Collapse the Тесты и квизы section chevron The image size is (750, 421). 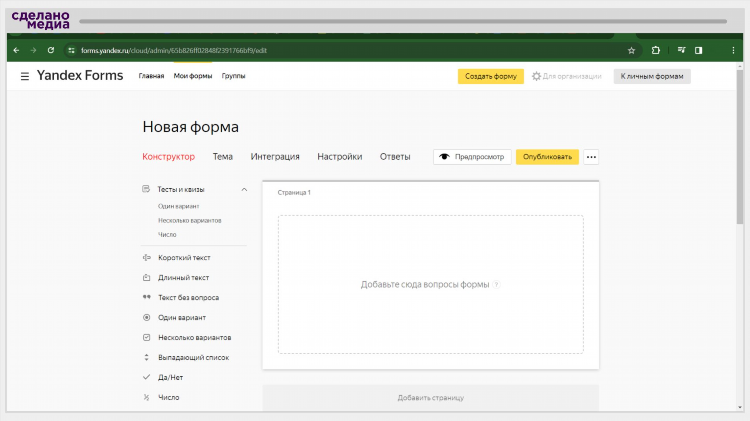244,189
